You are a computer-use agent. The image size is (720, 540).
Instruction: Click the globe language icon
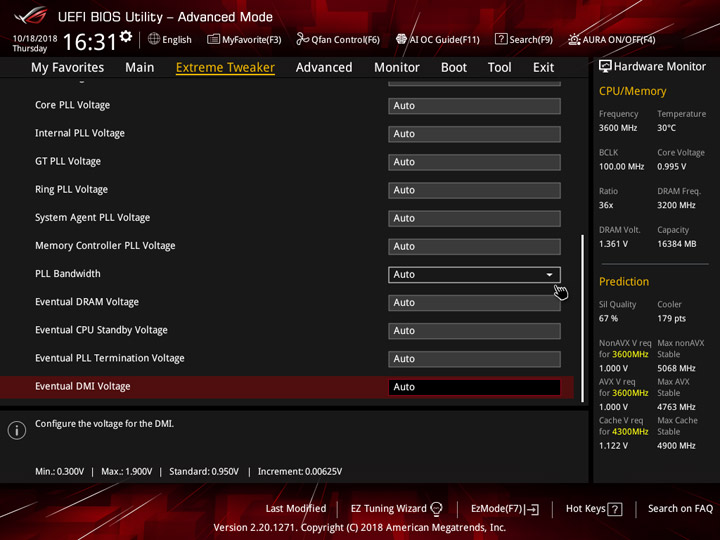click(154, 39)
